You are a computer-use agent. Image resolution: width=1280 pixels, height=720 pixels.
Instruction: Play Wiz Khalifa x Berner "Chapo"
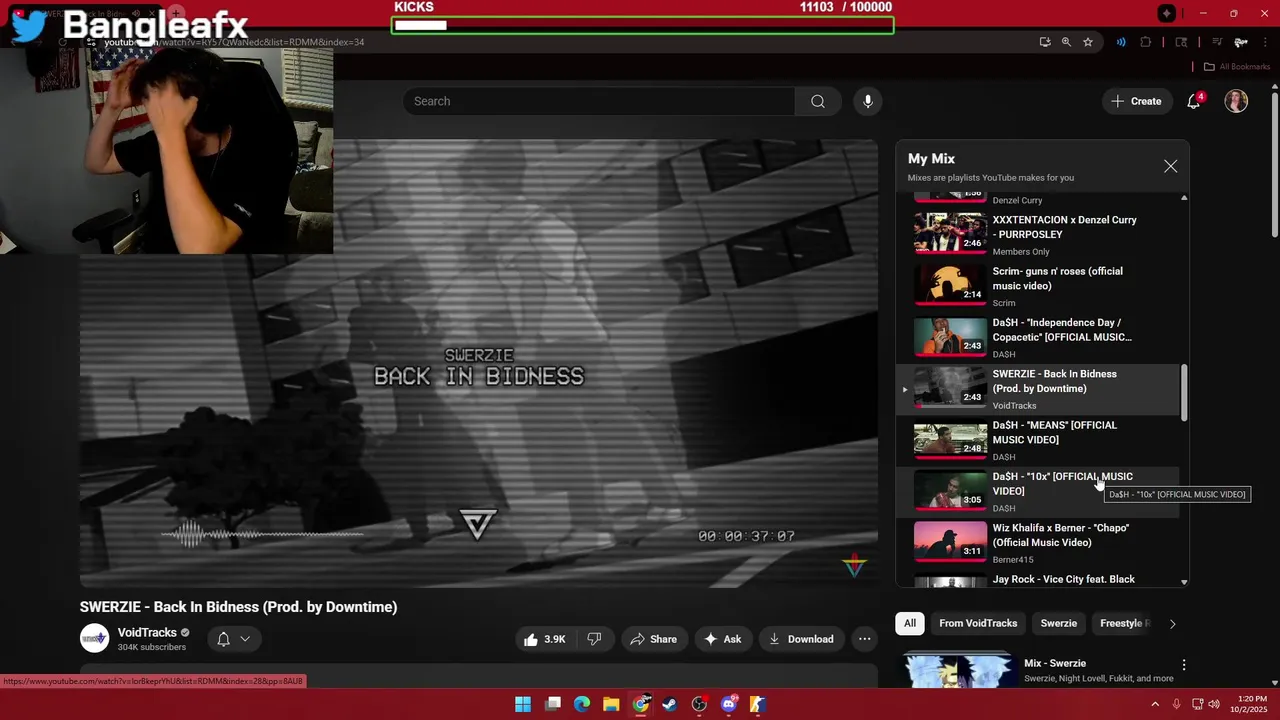click(1040, 543)
